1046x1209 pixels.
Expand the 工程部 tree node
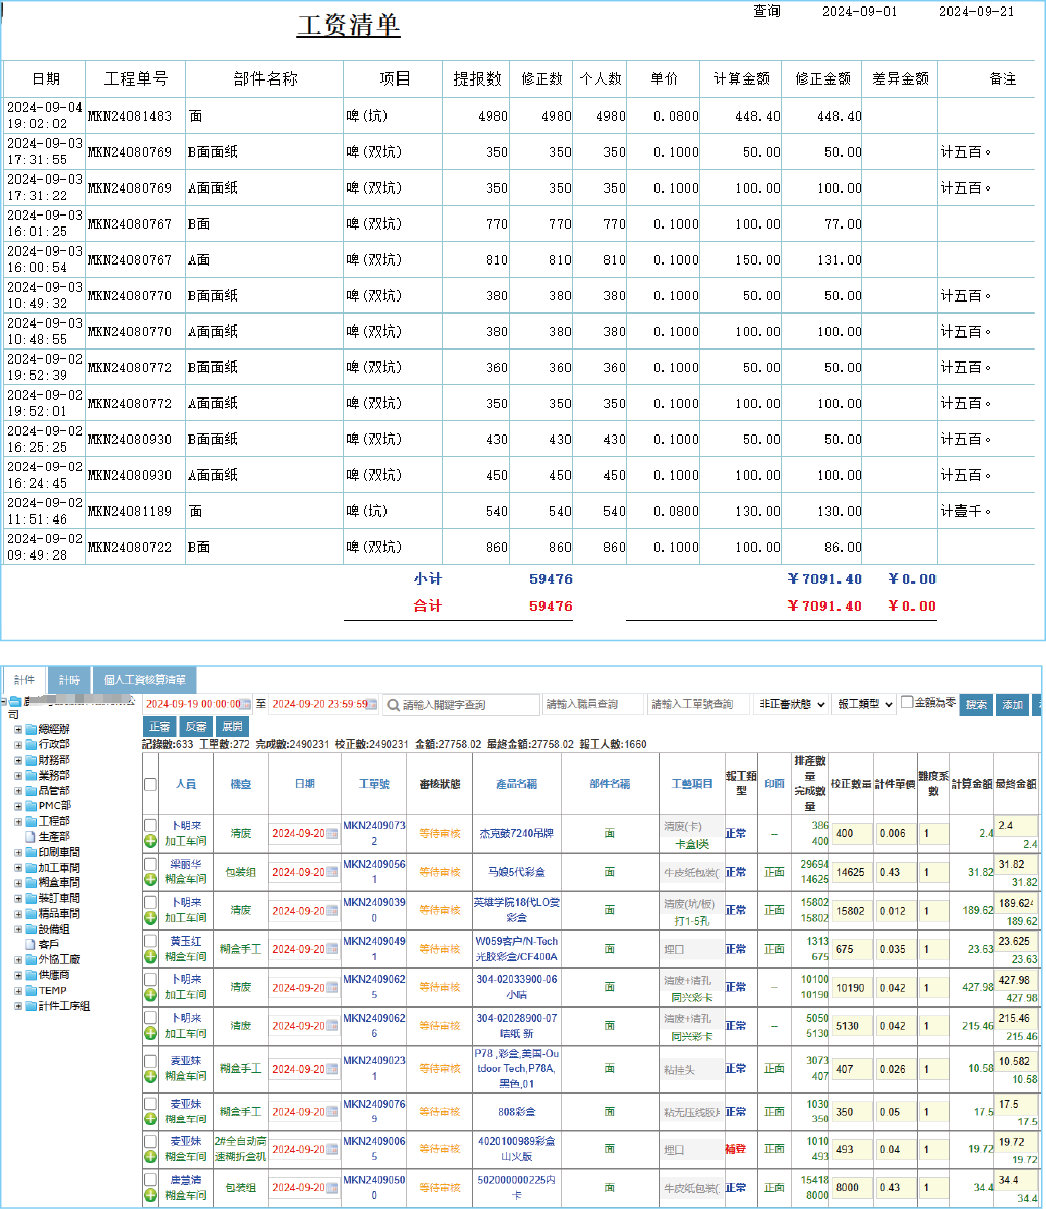tap(18, 821)
